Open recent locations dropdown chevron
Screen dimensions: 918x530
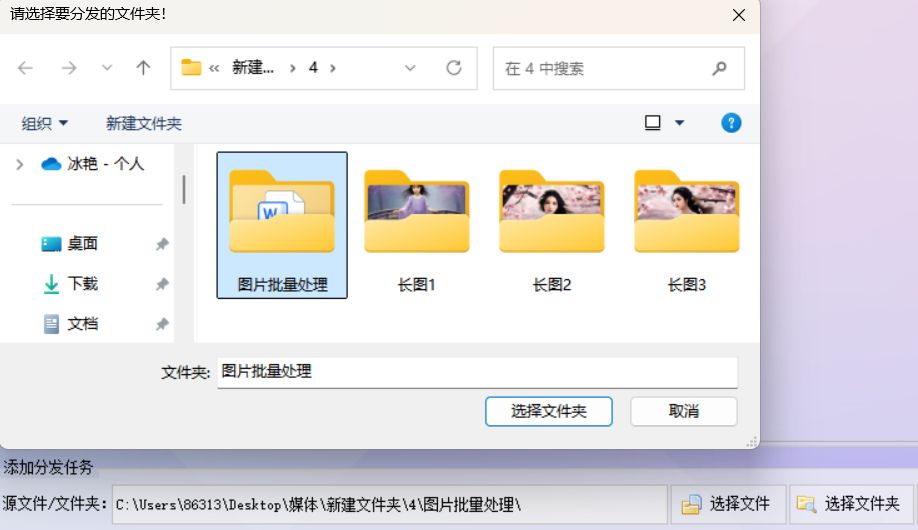point(107,68)
